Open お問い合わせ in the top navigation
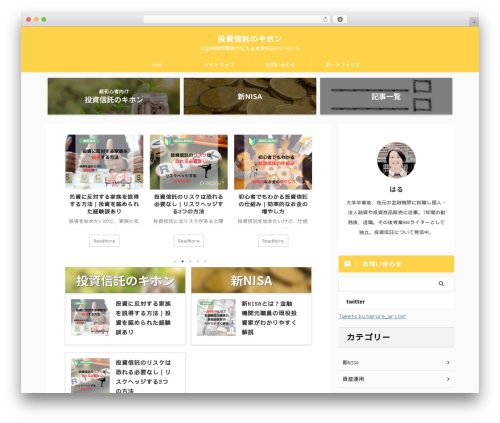 [280, 65]
